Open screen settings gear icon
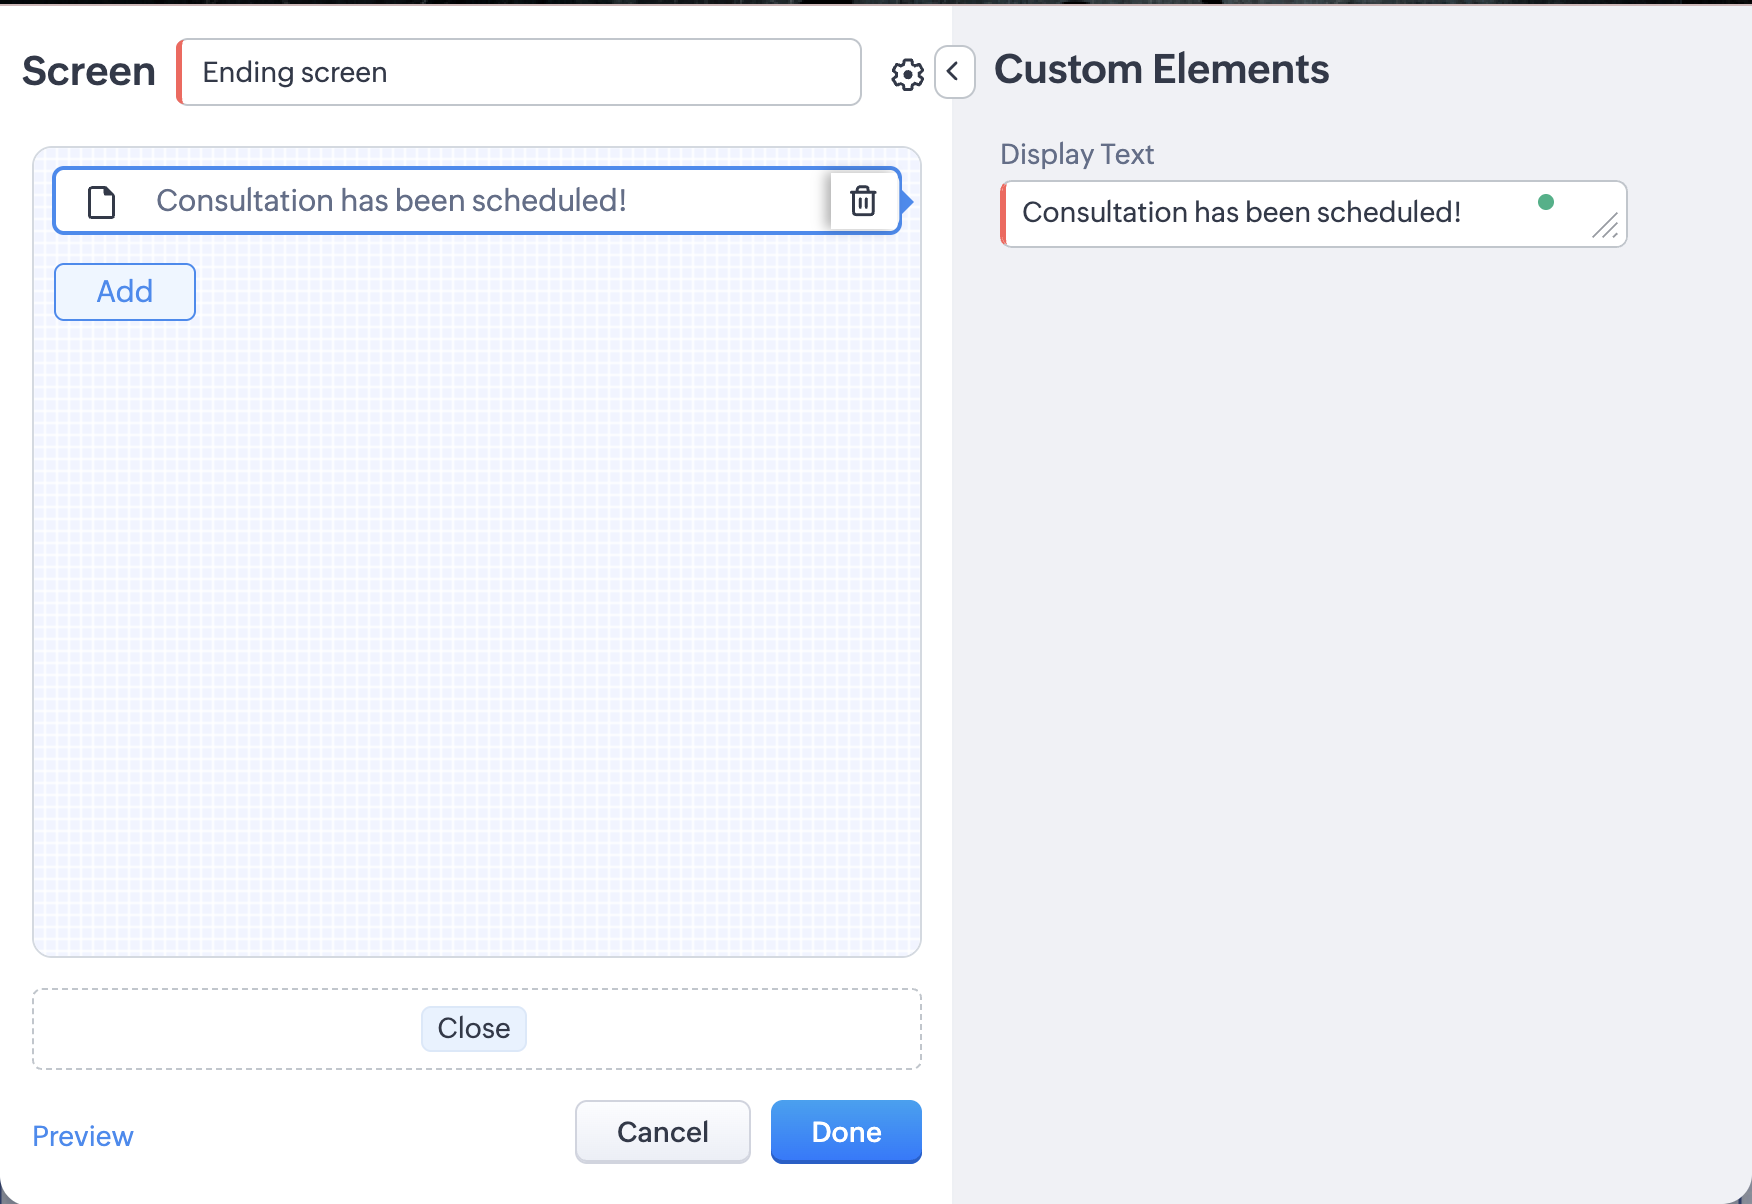Image resolution: width=1752 pixels, height=1204 pixels. coord(907,74)
